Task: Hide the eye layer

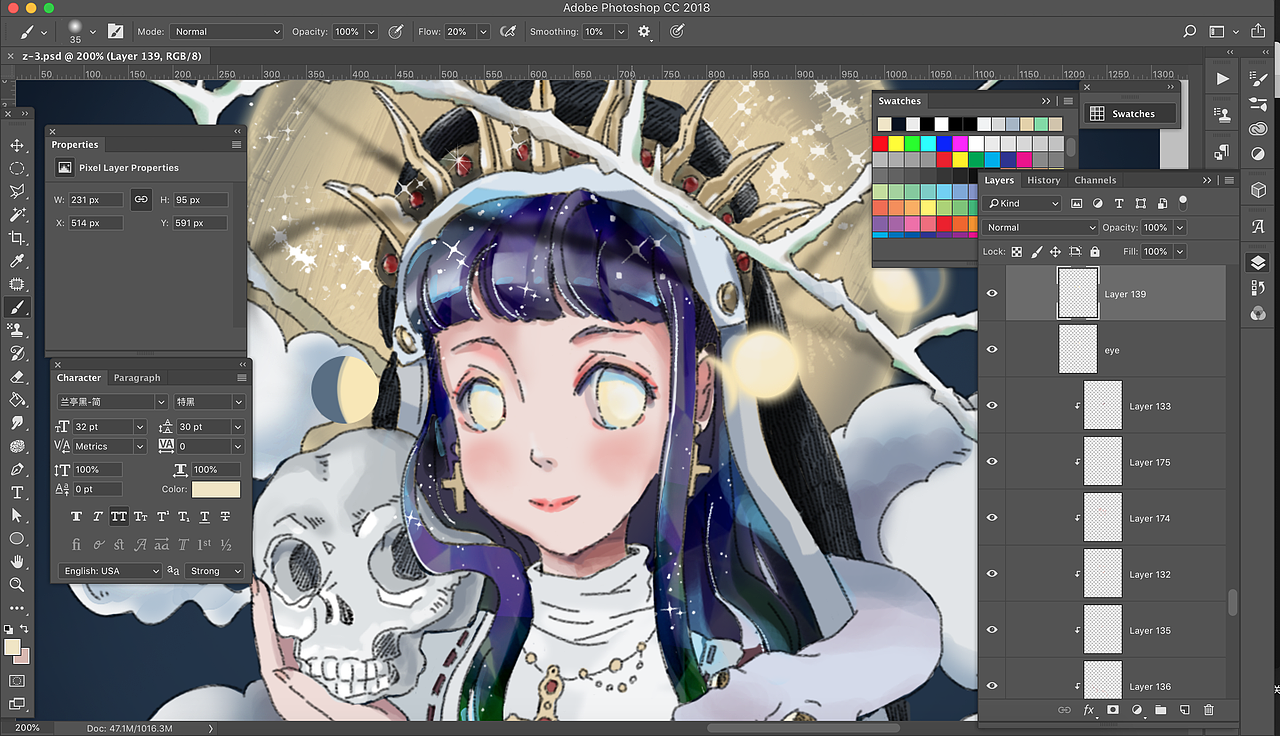Action: pos(992,349)
